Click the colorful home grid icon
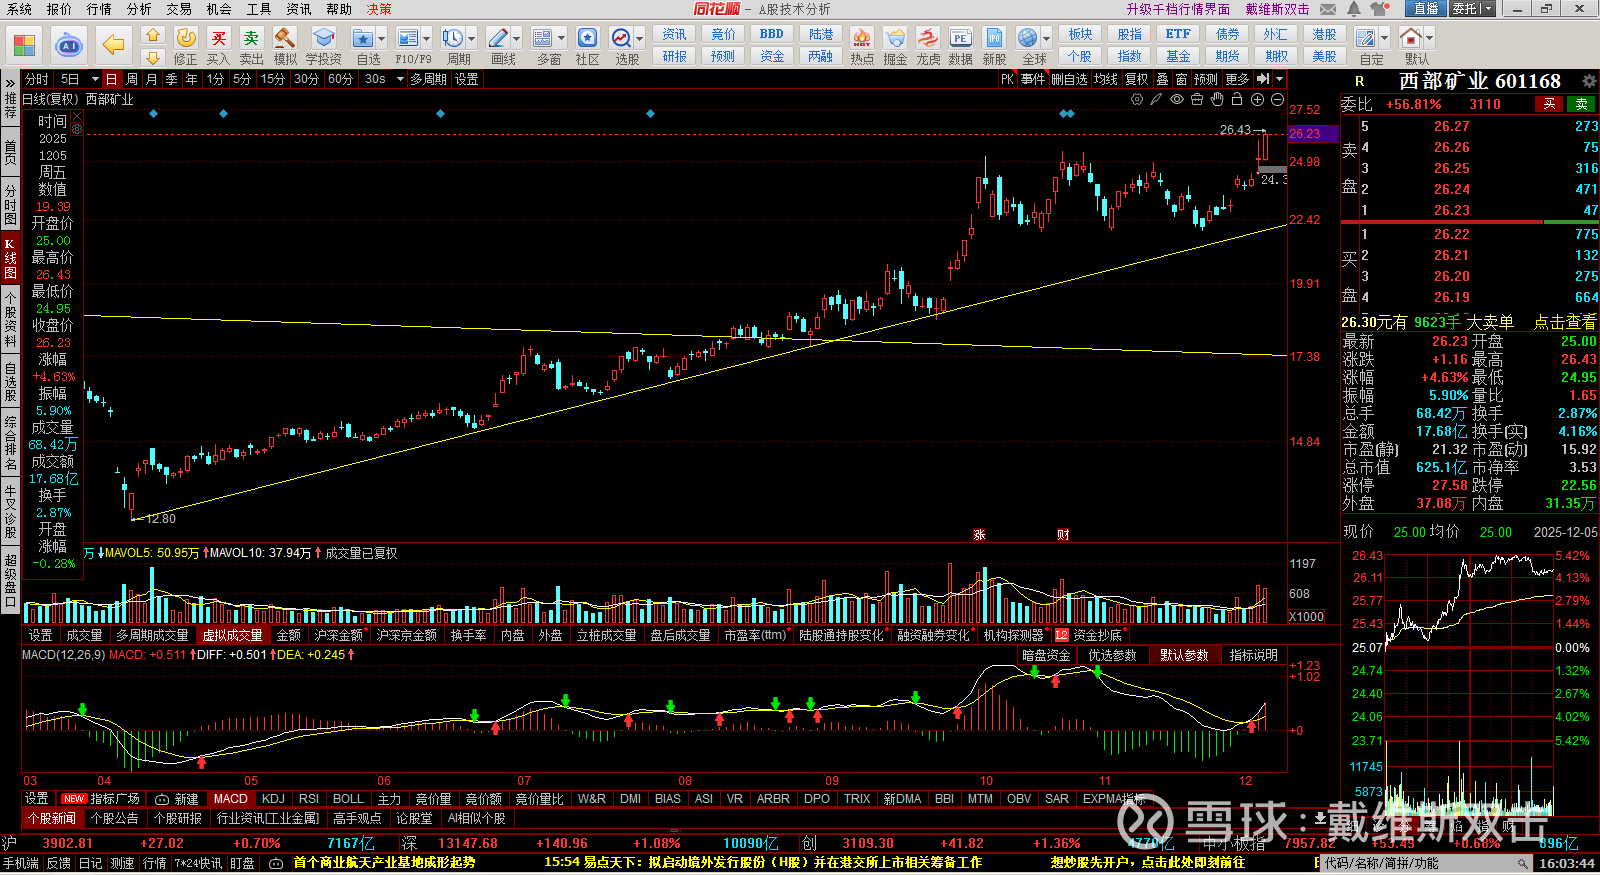Image resolution: width=1600 pixels, height=875 pixels. point(24,45)
